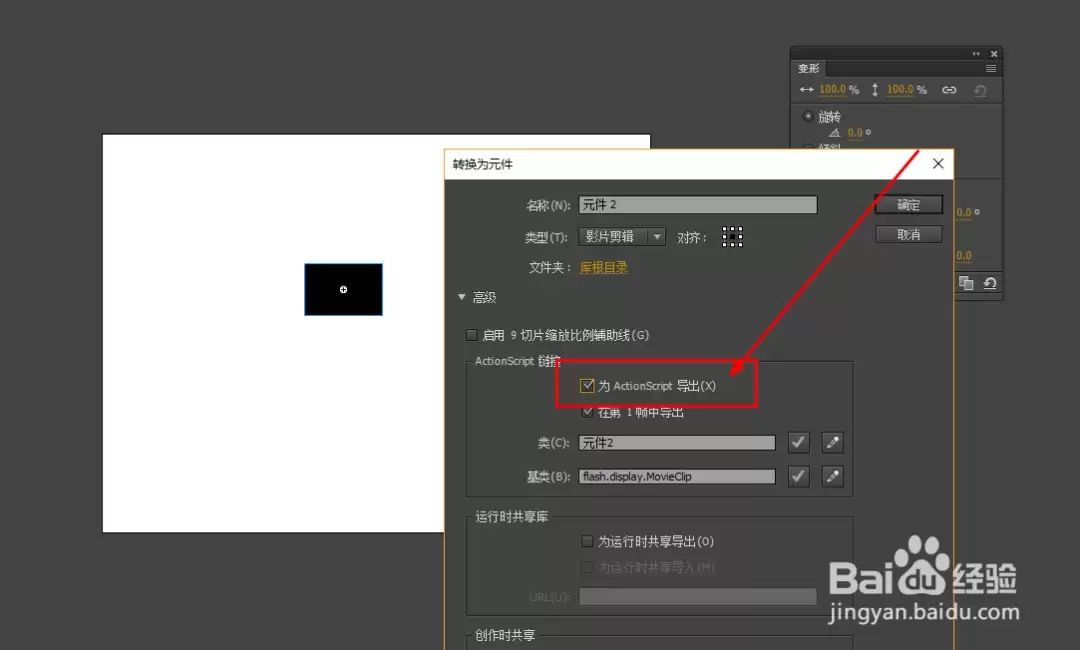Click 类 input field with 元件2

pos(677,443)
